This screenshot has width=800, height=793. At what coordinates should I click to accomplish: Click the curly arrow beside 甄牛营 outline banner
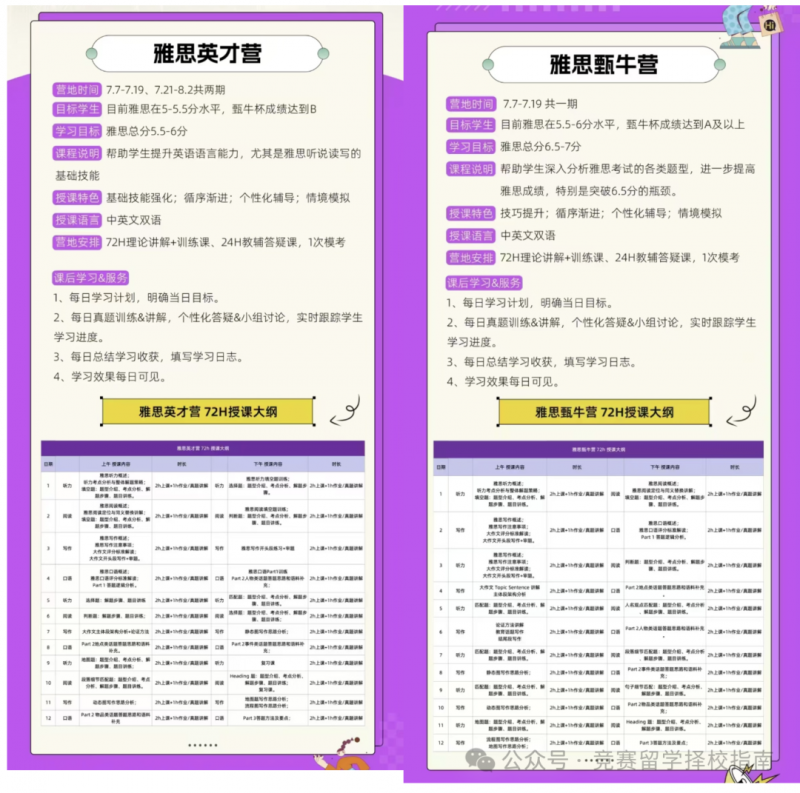pos(741,412)
